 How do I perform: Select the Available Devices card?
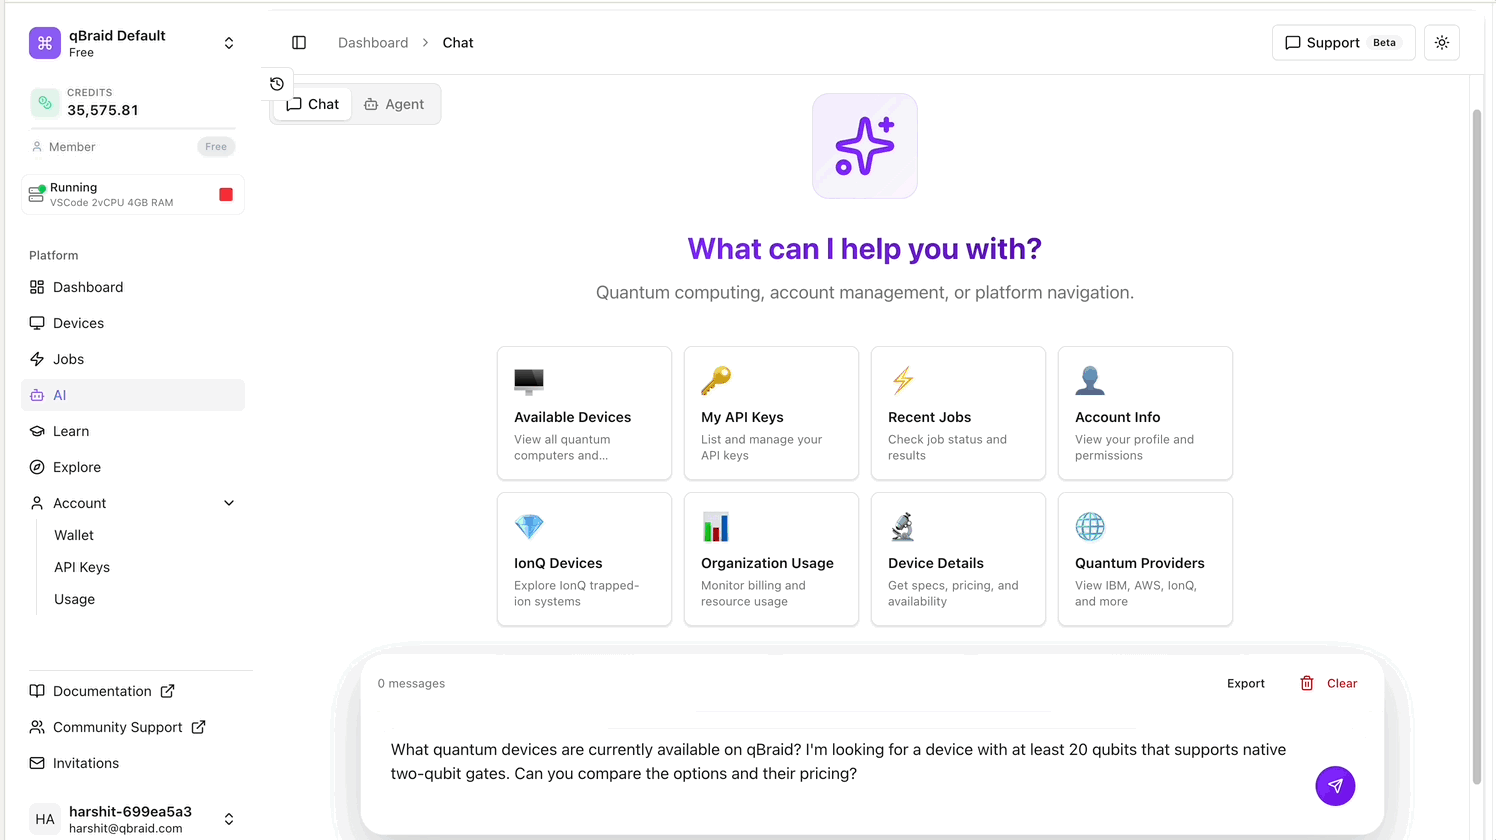(x=584, y=413)
